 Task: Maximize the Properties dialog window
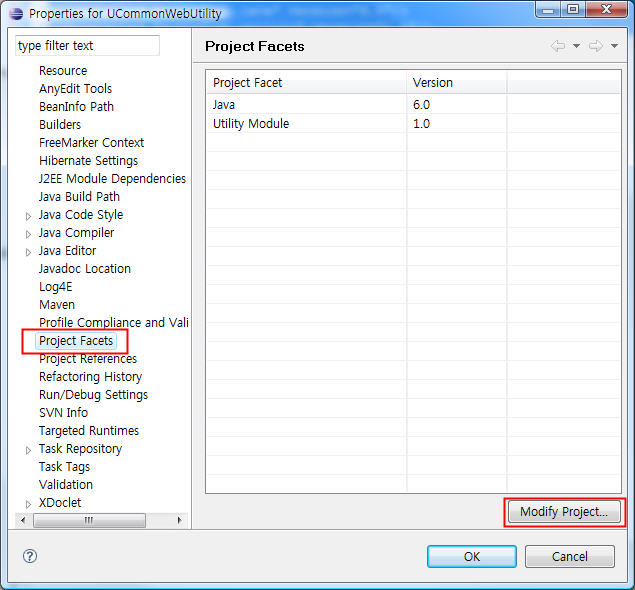[573, 10]
